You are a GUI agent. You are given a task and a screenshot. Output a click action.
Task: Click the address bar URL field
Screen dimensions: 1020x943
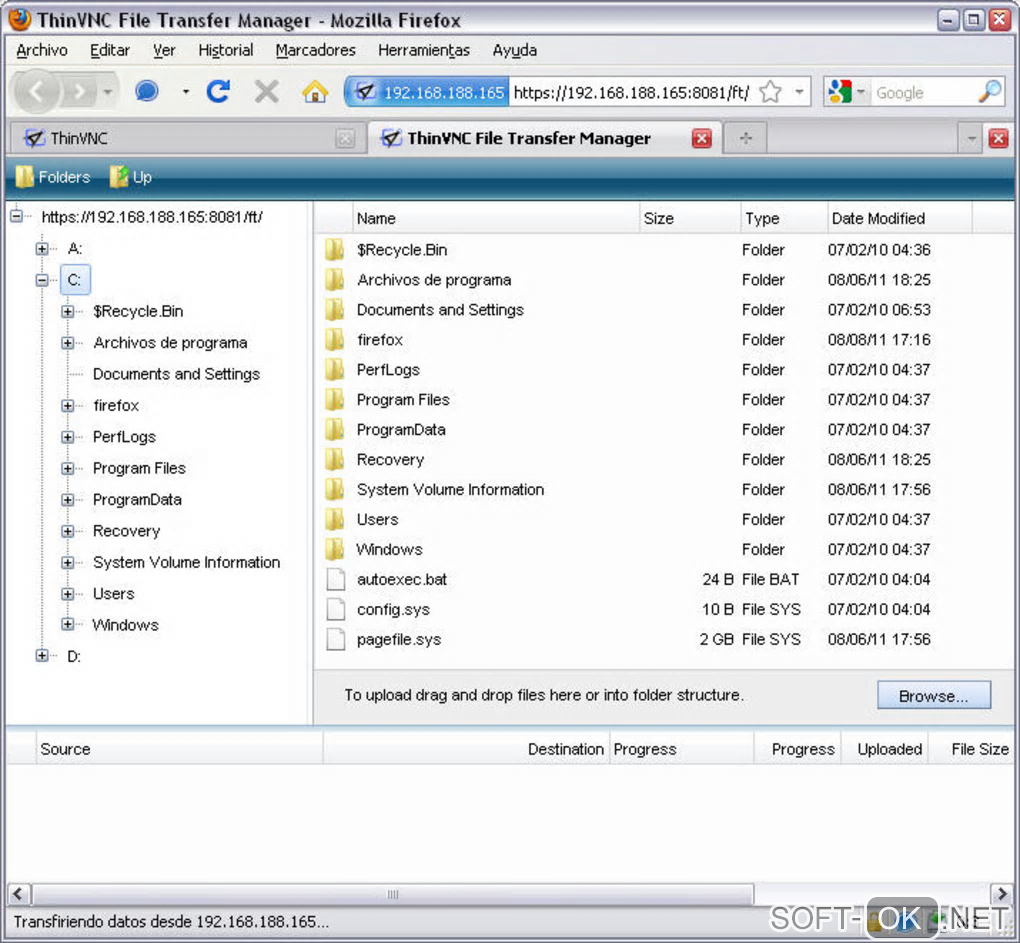[x=631, y=92]
